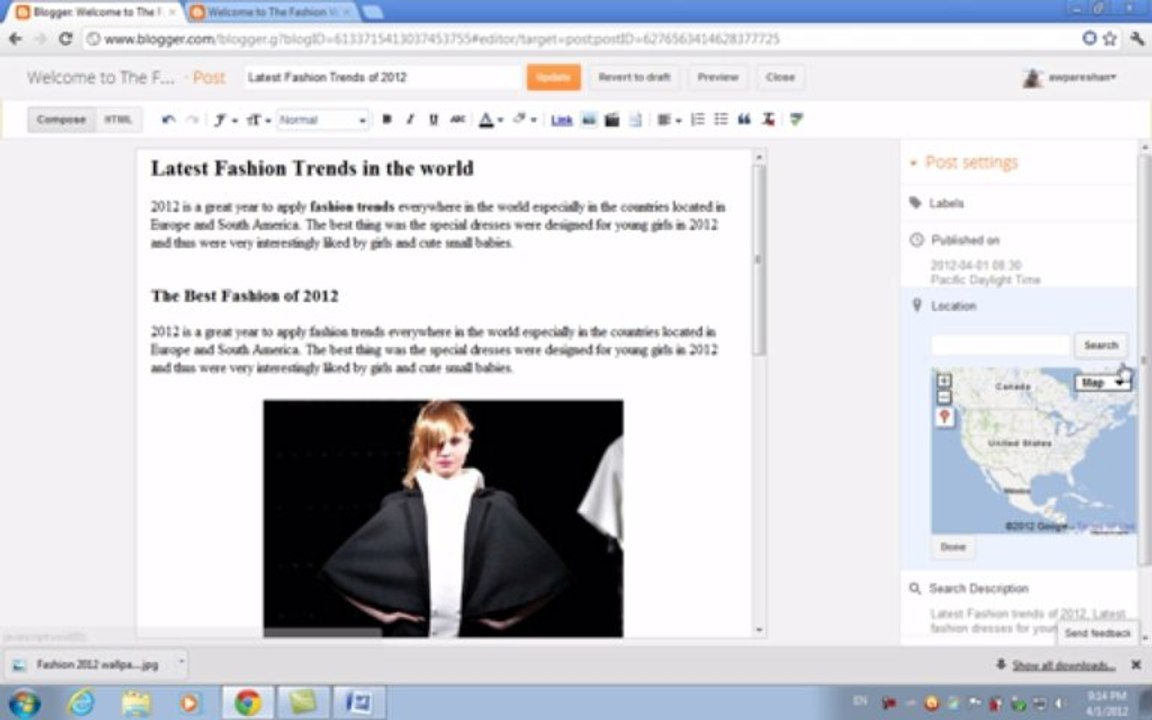This screenshot has width=1152, height=720.
Task: Click the location search text field
Action: click(x=1000, y=345)
